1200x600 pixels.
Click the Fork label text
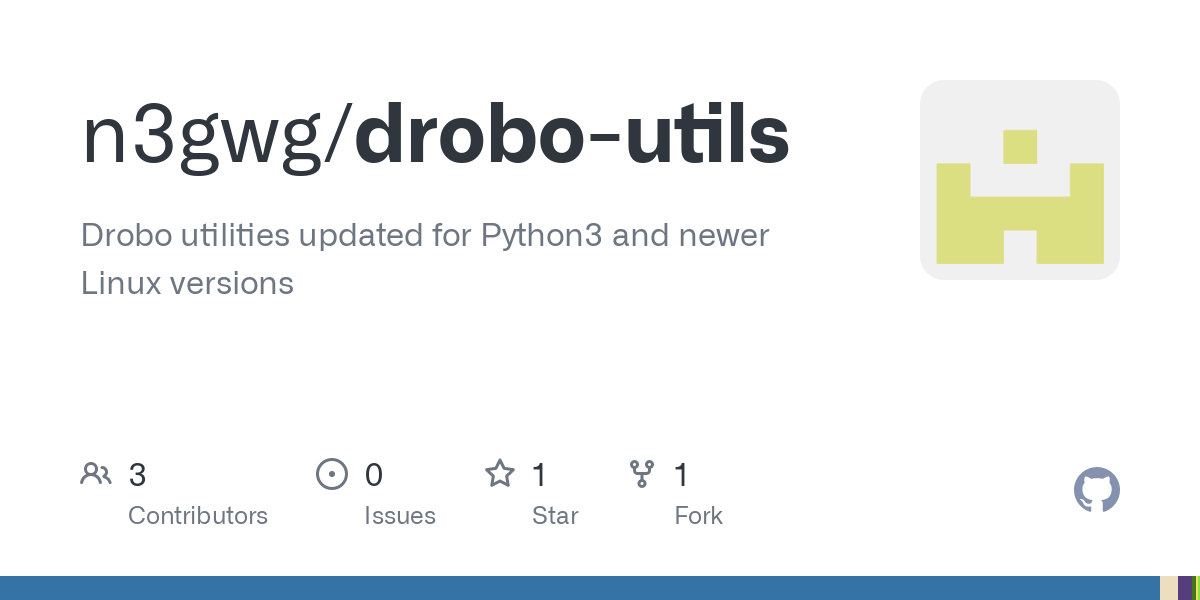pyautogui.click(x=698, y=516)
